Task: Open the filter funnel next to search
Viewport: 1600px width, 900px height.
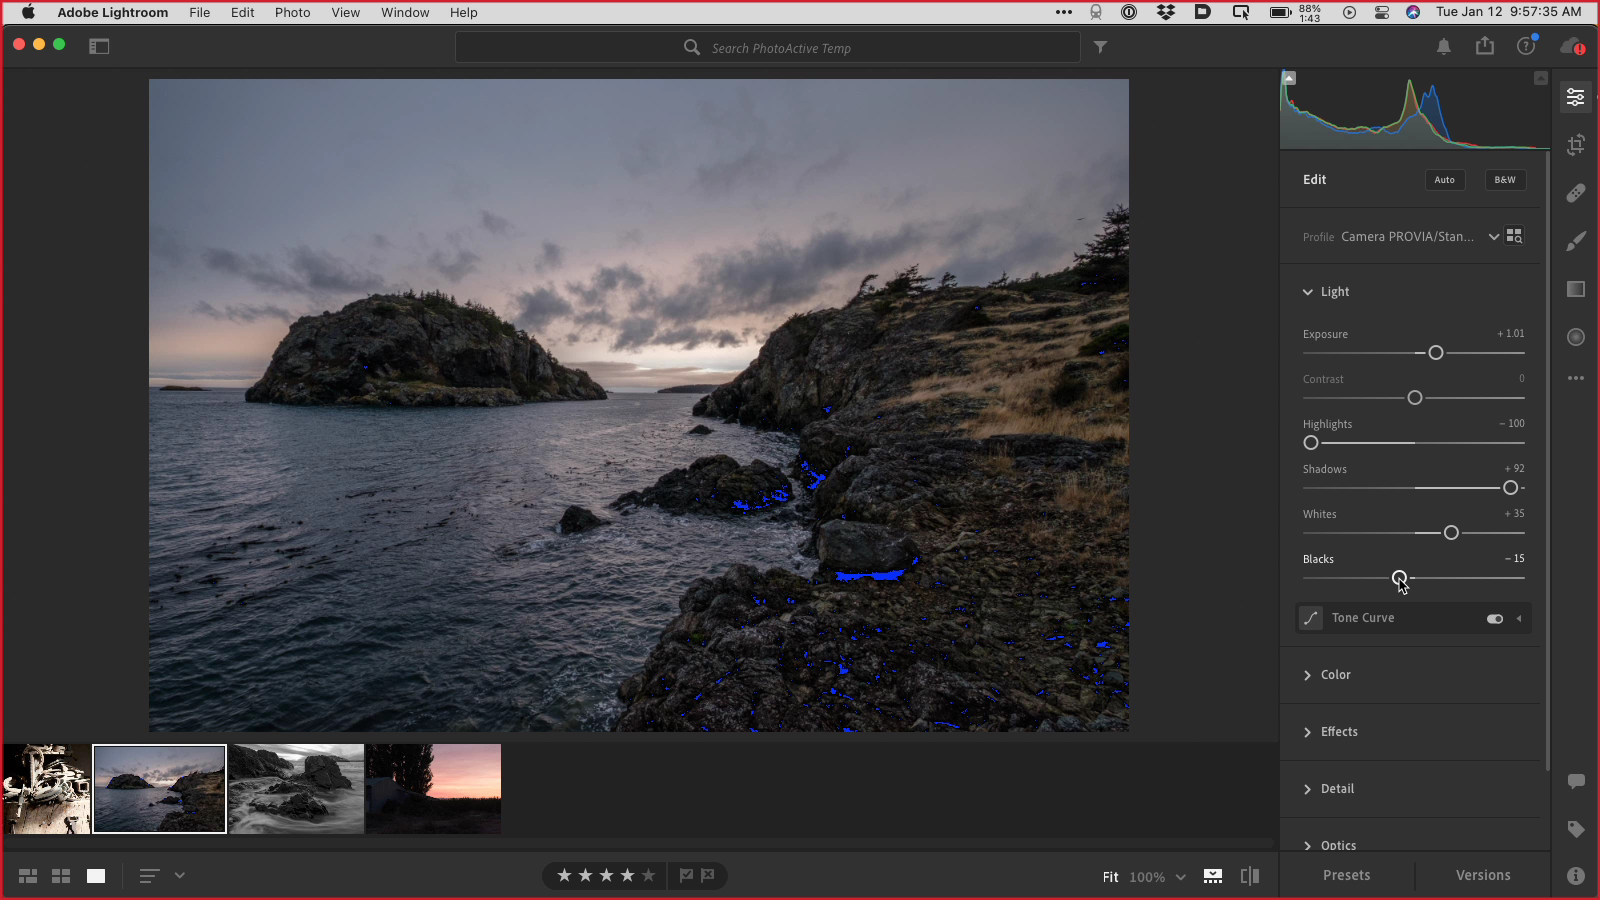Action: coord(1100,47)
